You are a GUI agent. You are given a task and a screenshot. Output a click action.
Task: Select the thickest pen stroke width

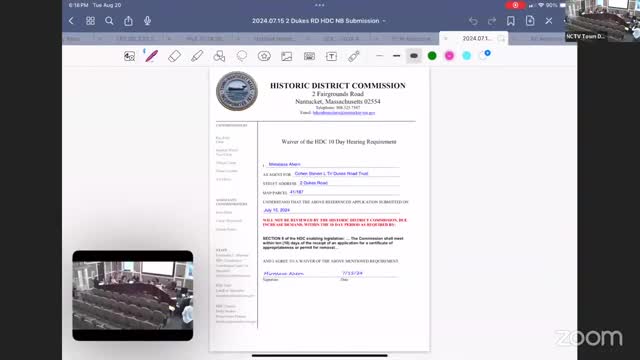coord(414,56)
